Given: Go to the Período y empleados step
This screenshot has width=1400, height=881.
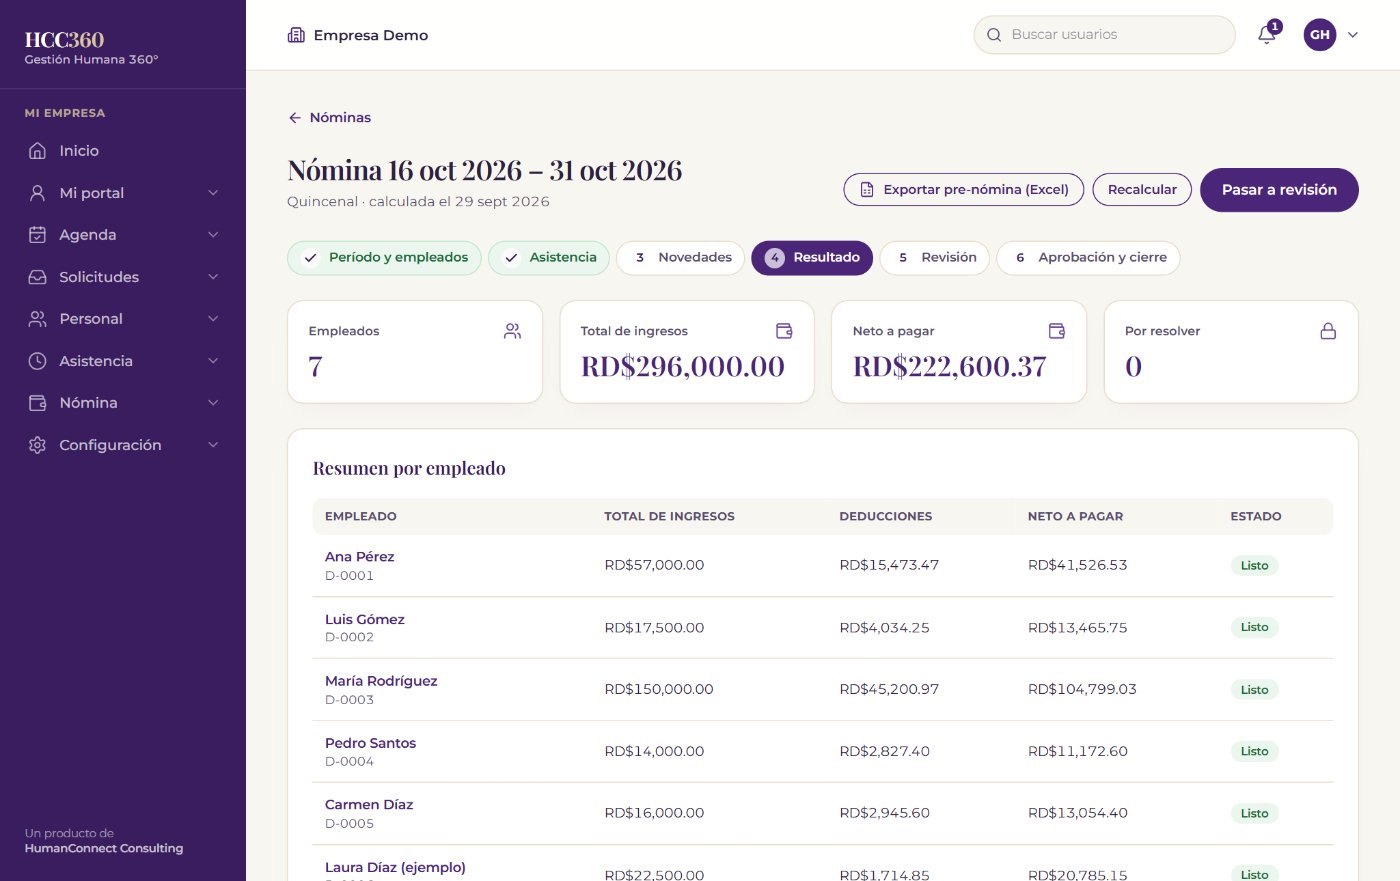Looking at the screenshot, I should [x=384, y=258].
